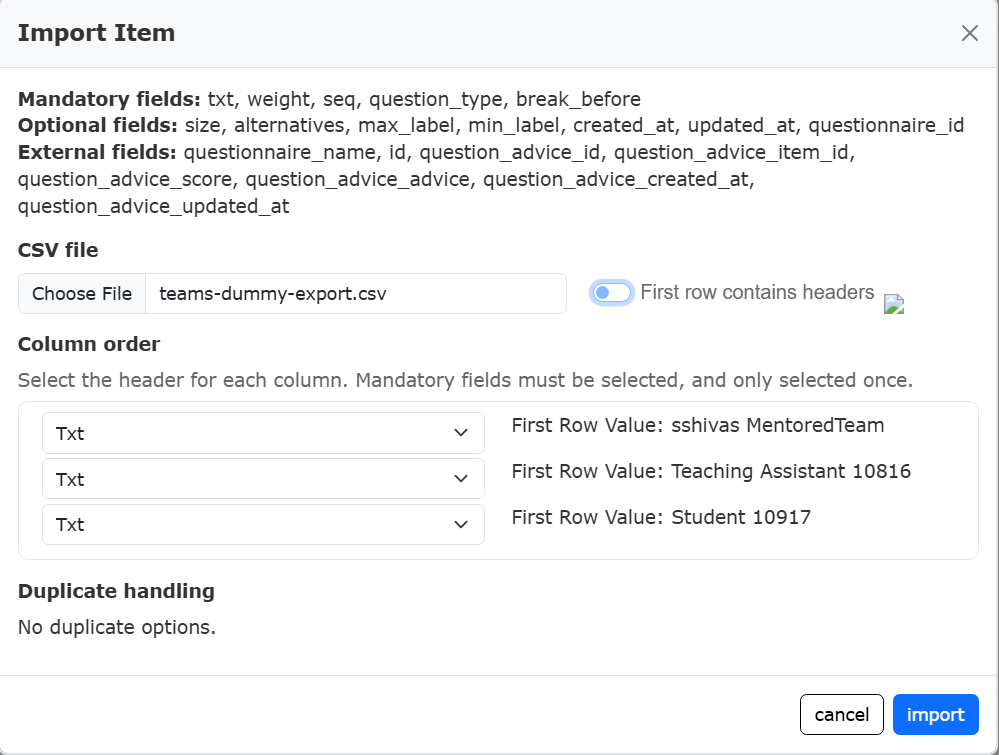The height and width of the screenshot is (755, 999).
Task: Open the Txt dropdown for Student 10917
Action: [x=263, y=525]
